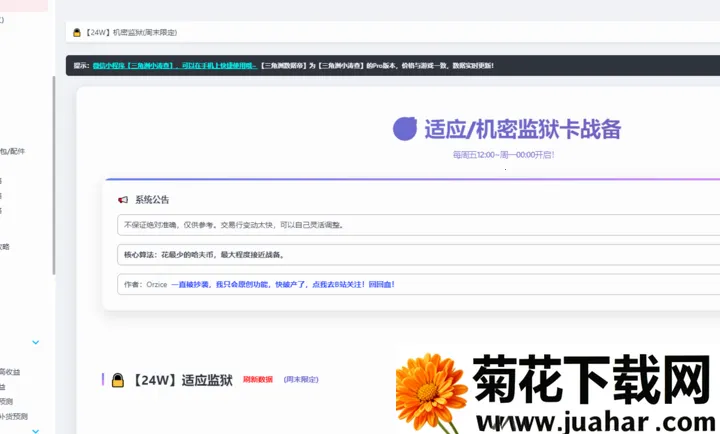Click the lock icon in the top tab
Viewport: 720px width, 434px height.
point(77,33)
